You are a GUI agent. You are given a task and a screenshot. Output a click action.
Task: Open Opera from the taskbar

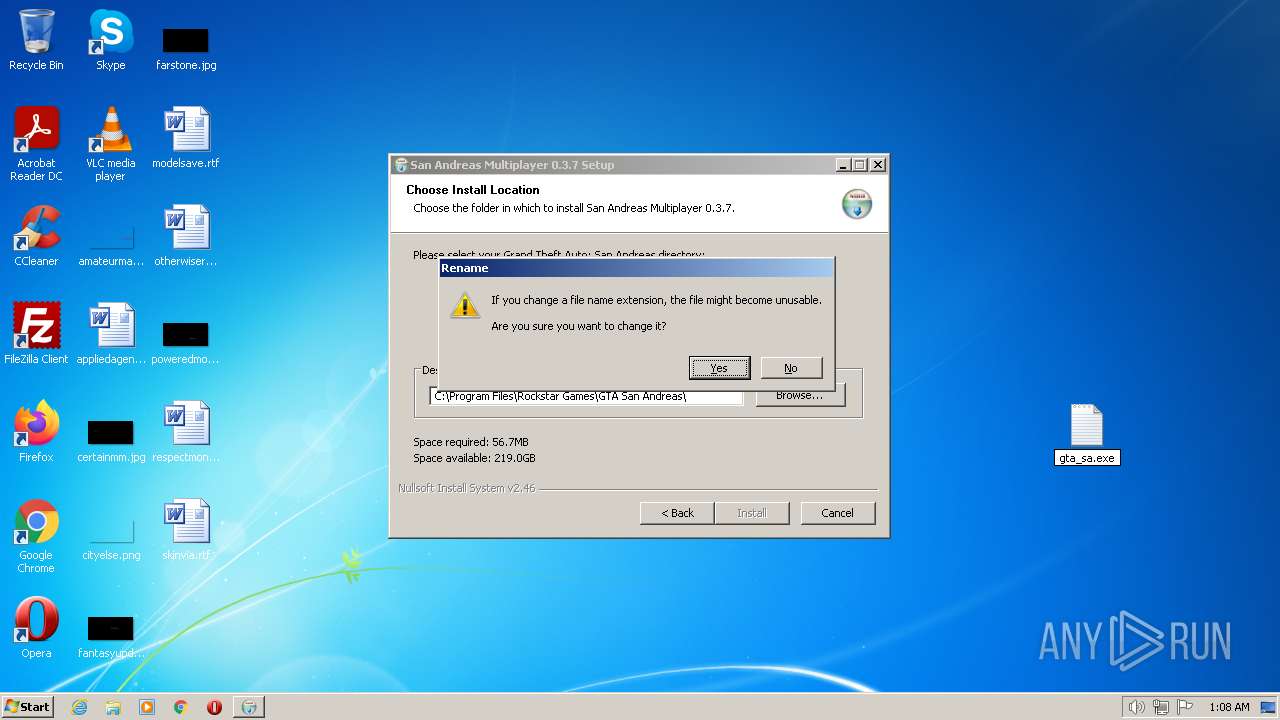click(x=214, y=707)
